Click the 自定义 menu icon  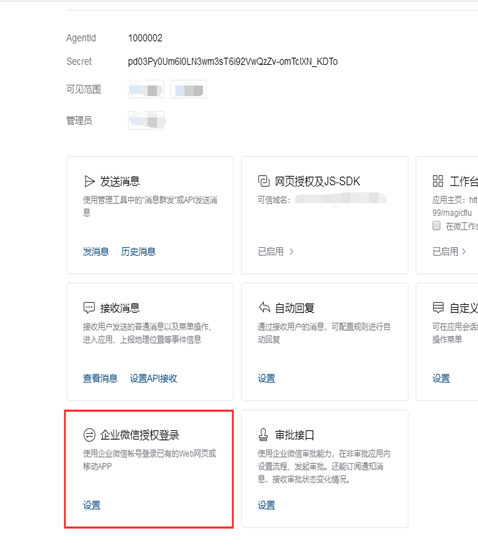[x=438, y=308]
